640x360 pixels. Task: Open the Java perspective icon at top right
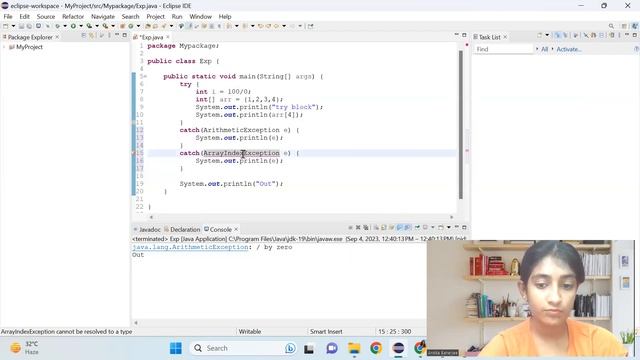[635, 26]
